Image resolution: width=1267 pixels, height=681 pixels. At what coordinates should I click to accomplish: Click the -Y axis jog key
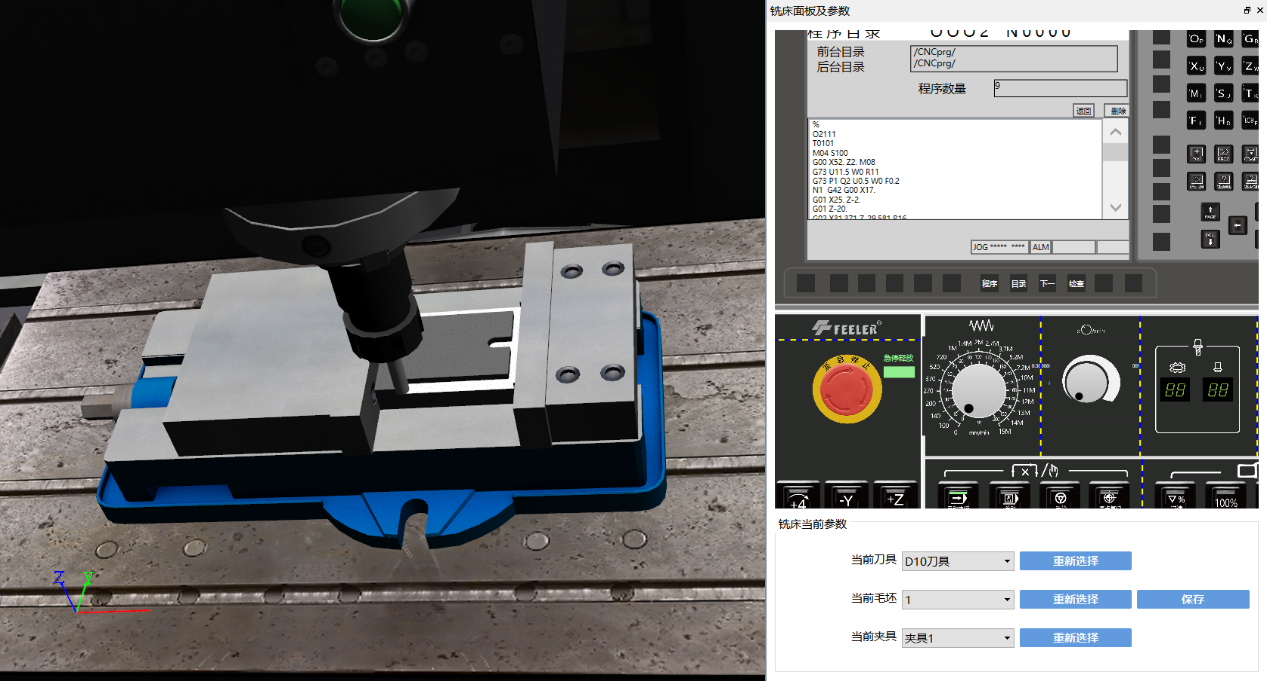point(846,497)
